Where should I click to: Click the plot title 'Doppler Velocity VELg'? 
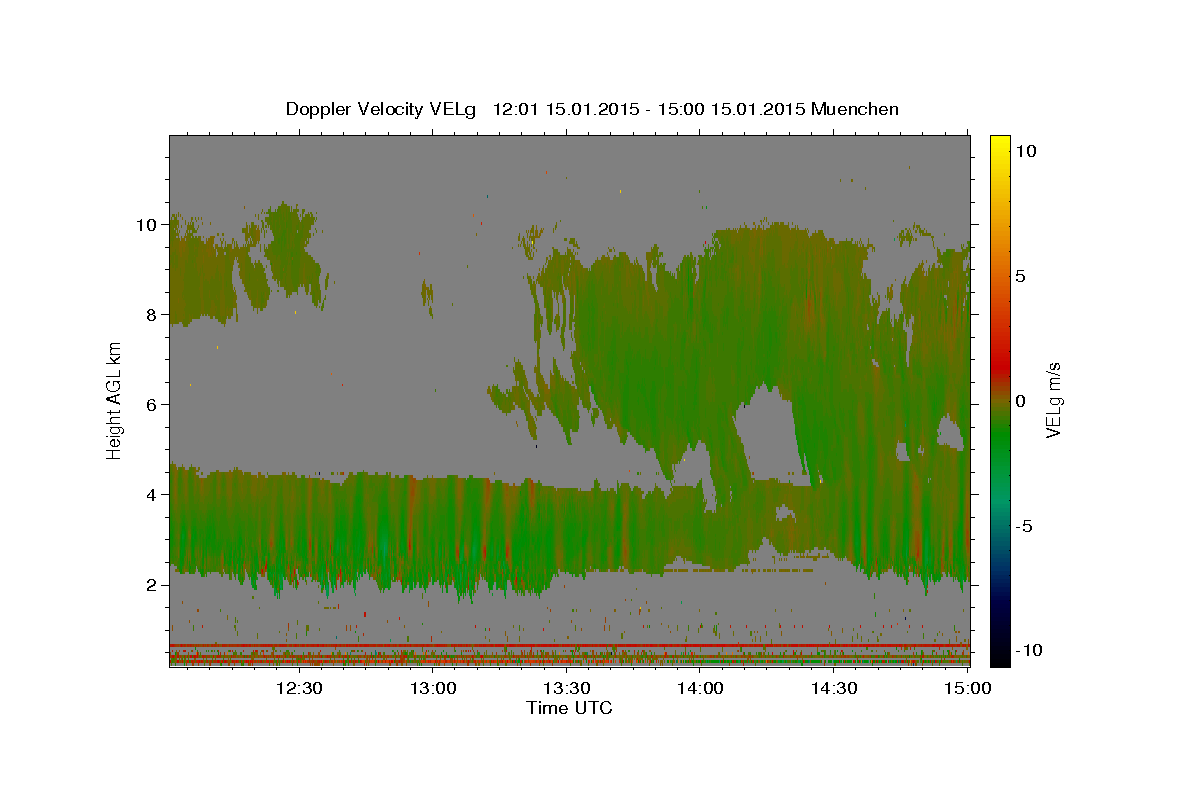(x=381, y=109)
